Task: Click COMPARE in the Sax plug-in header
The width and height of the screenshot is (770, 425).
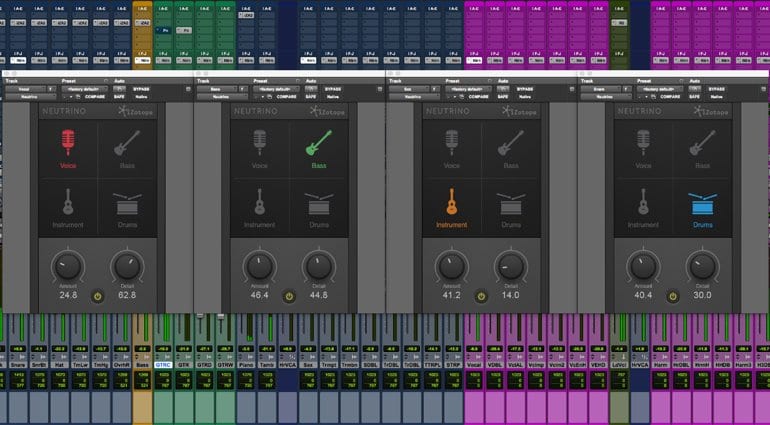Action: tap(478, 97)
